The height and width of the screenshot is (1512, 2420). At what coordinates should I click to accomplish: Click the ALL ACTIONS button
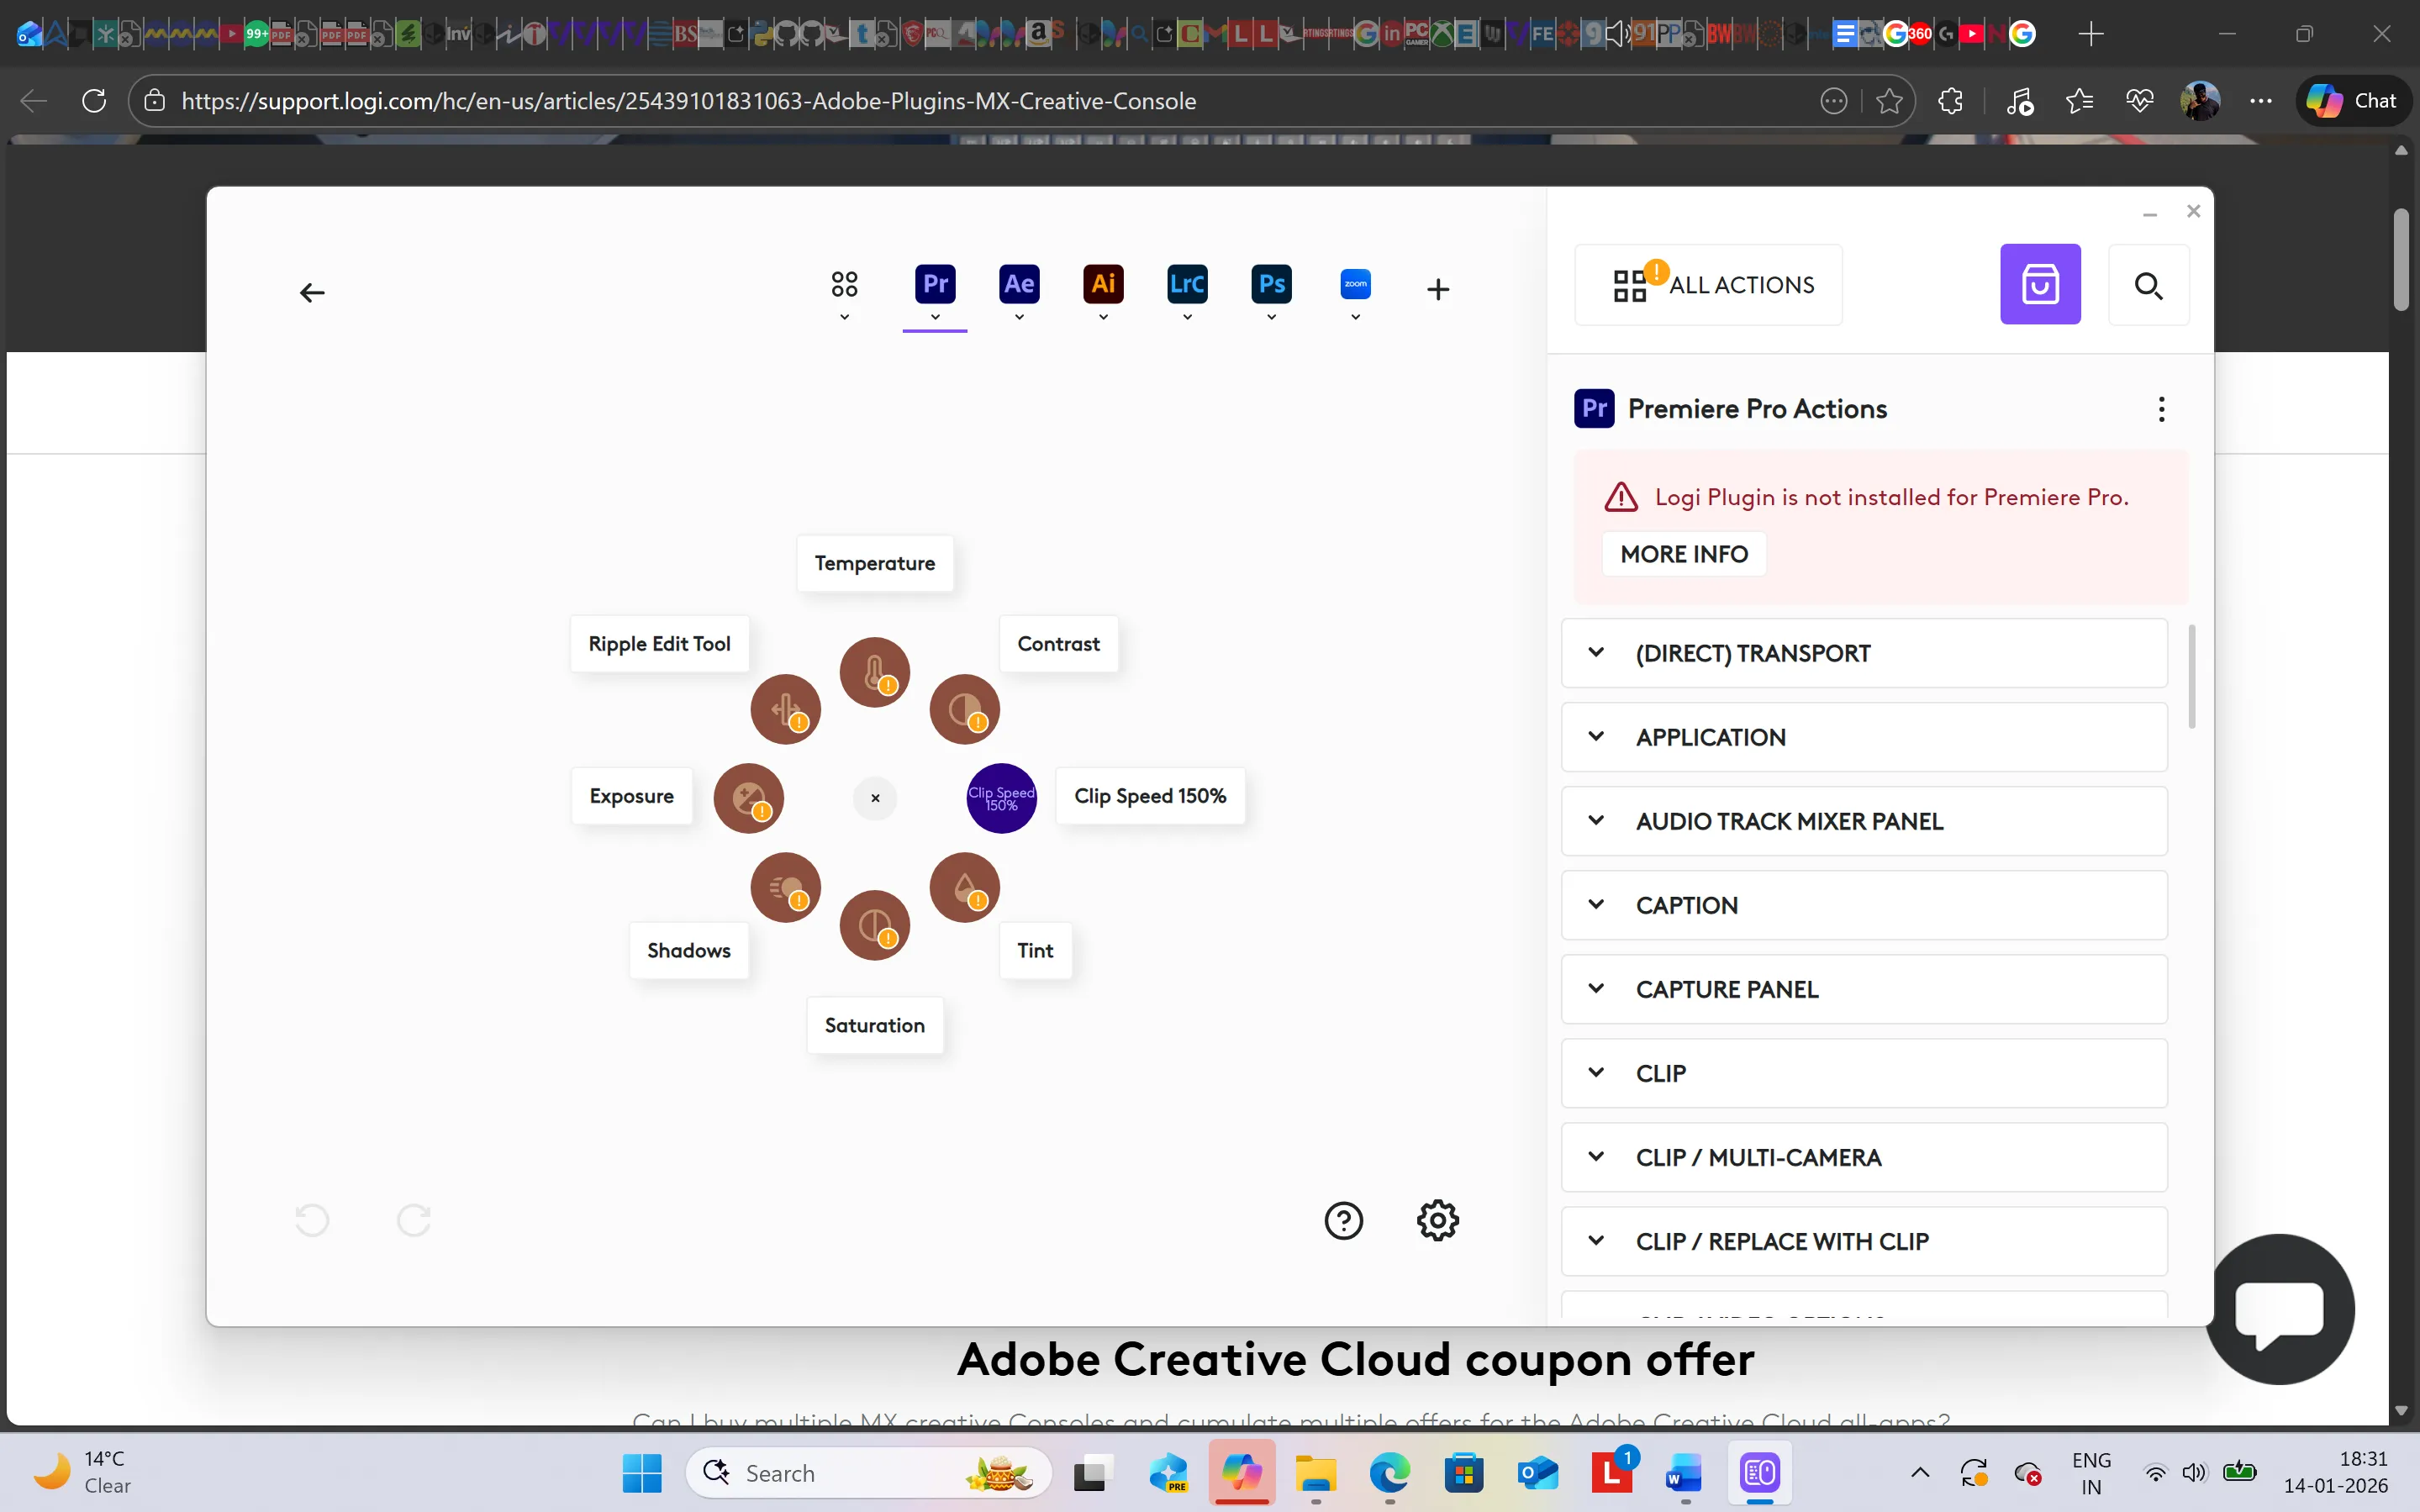point(1709,285)
